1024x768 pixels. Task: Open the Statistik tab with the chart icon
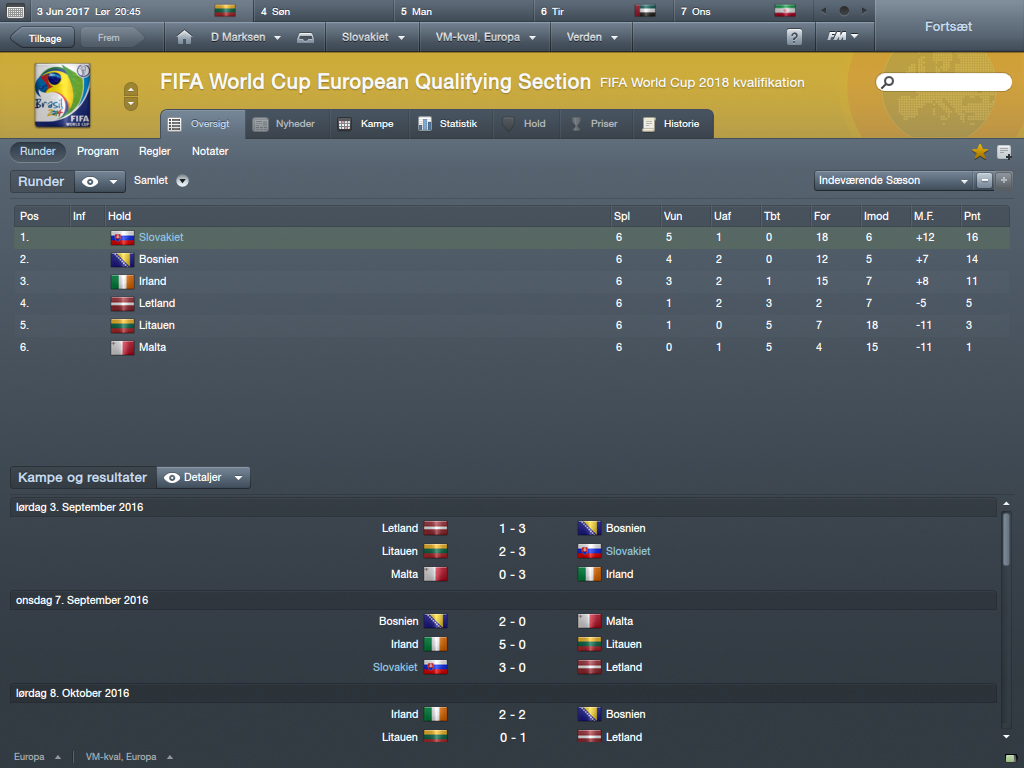coord(448,123)
